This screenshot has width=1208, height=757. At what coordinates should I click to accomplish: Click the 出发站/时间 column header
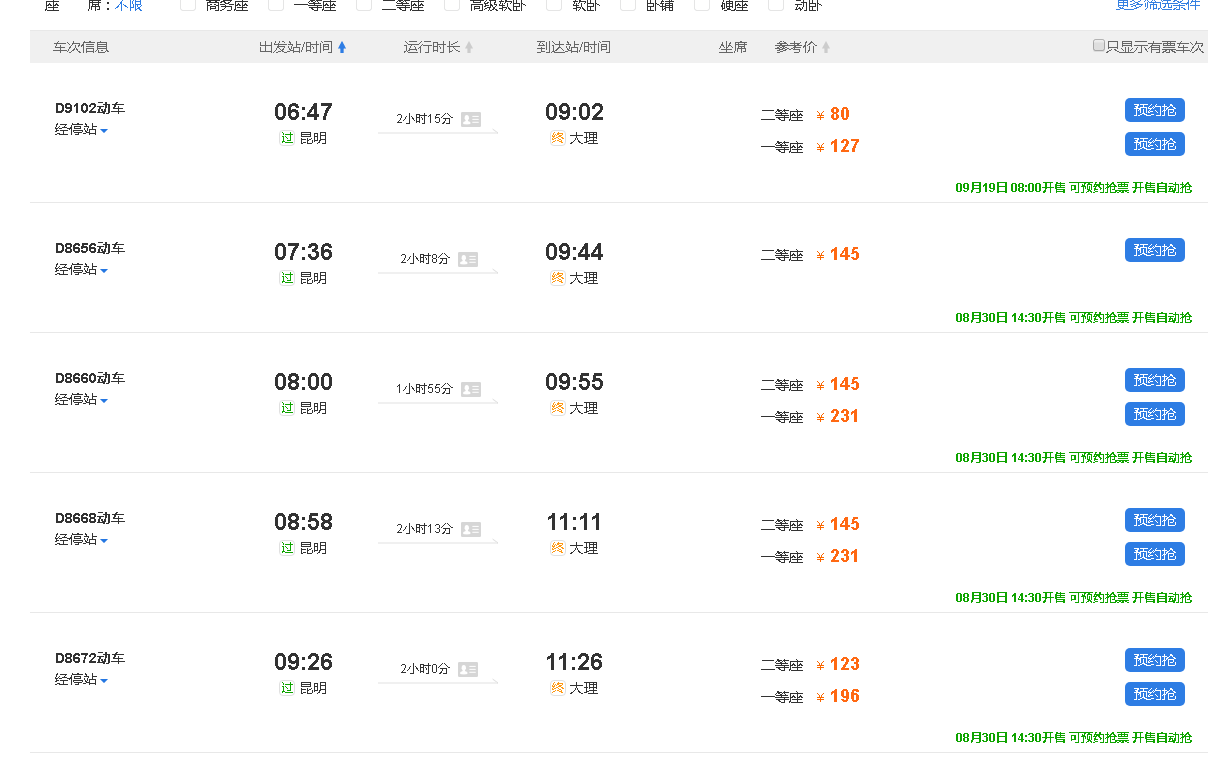(x=295, y=47)
